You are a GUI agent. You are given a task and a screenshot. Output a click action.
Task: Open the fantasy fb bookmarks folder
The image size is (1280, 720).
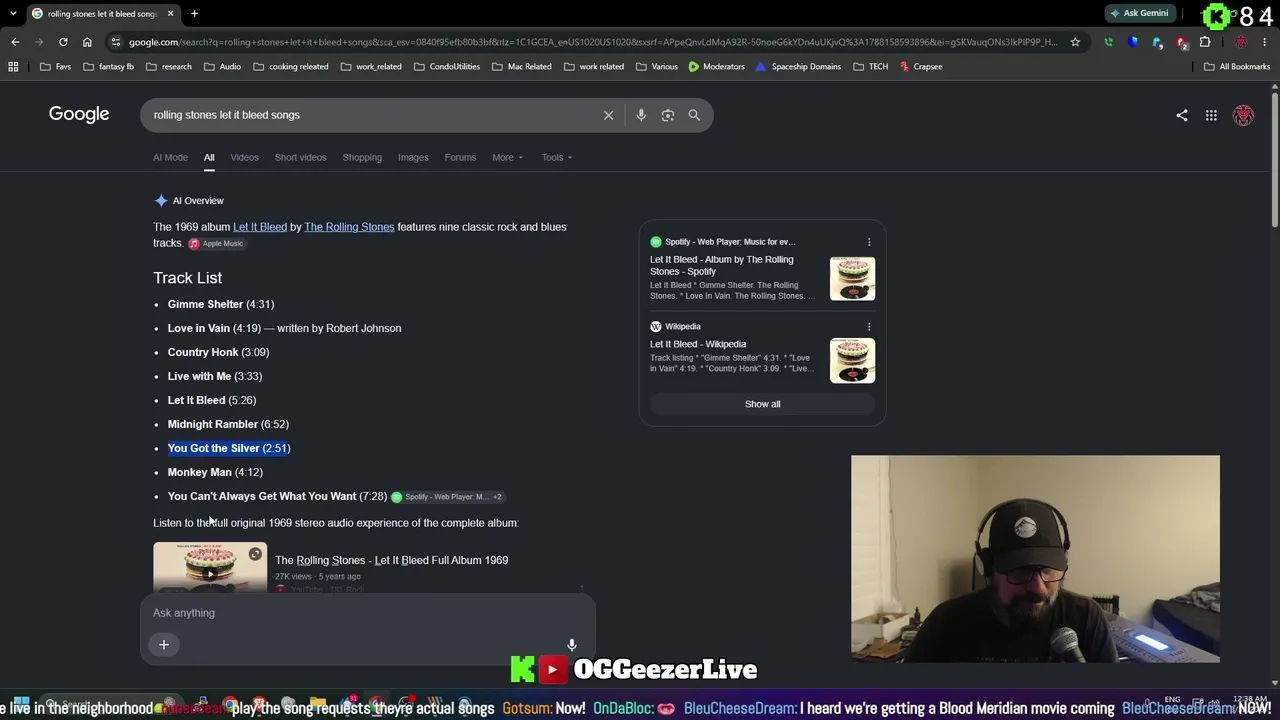coord(108,67)
